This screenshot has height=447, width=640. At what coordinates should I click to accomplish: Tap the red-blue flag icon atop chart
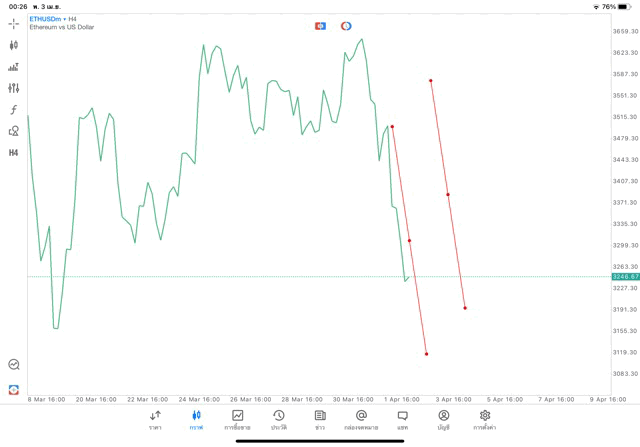[320, 26]
